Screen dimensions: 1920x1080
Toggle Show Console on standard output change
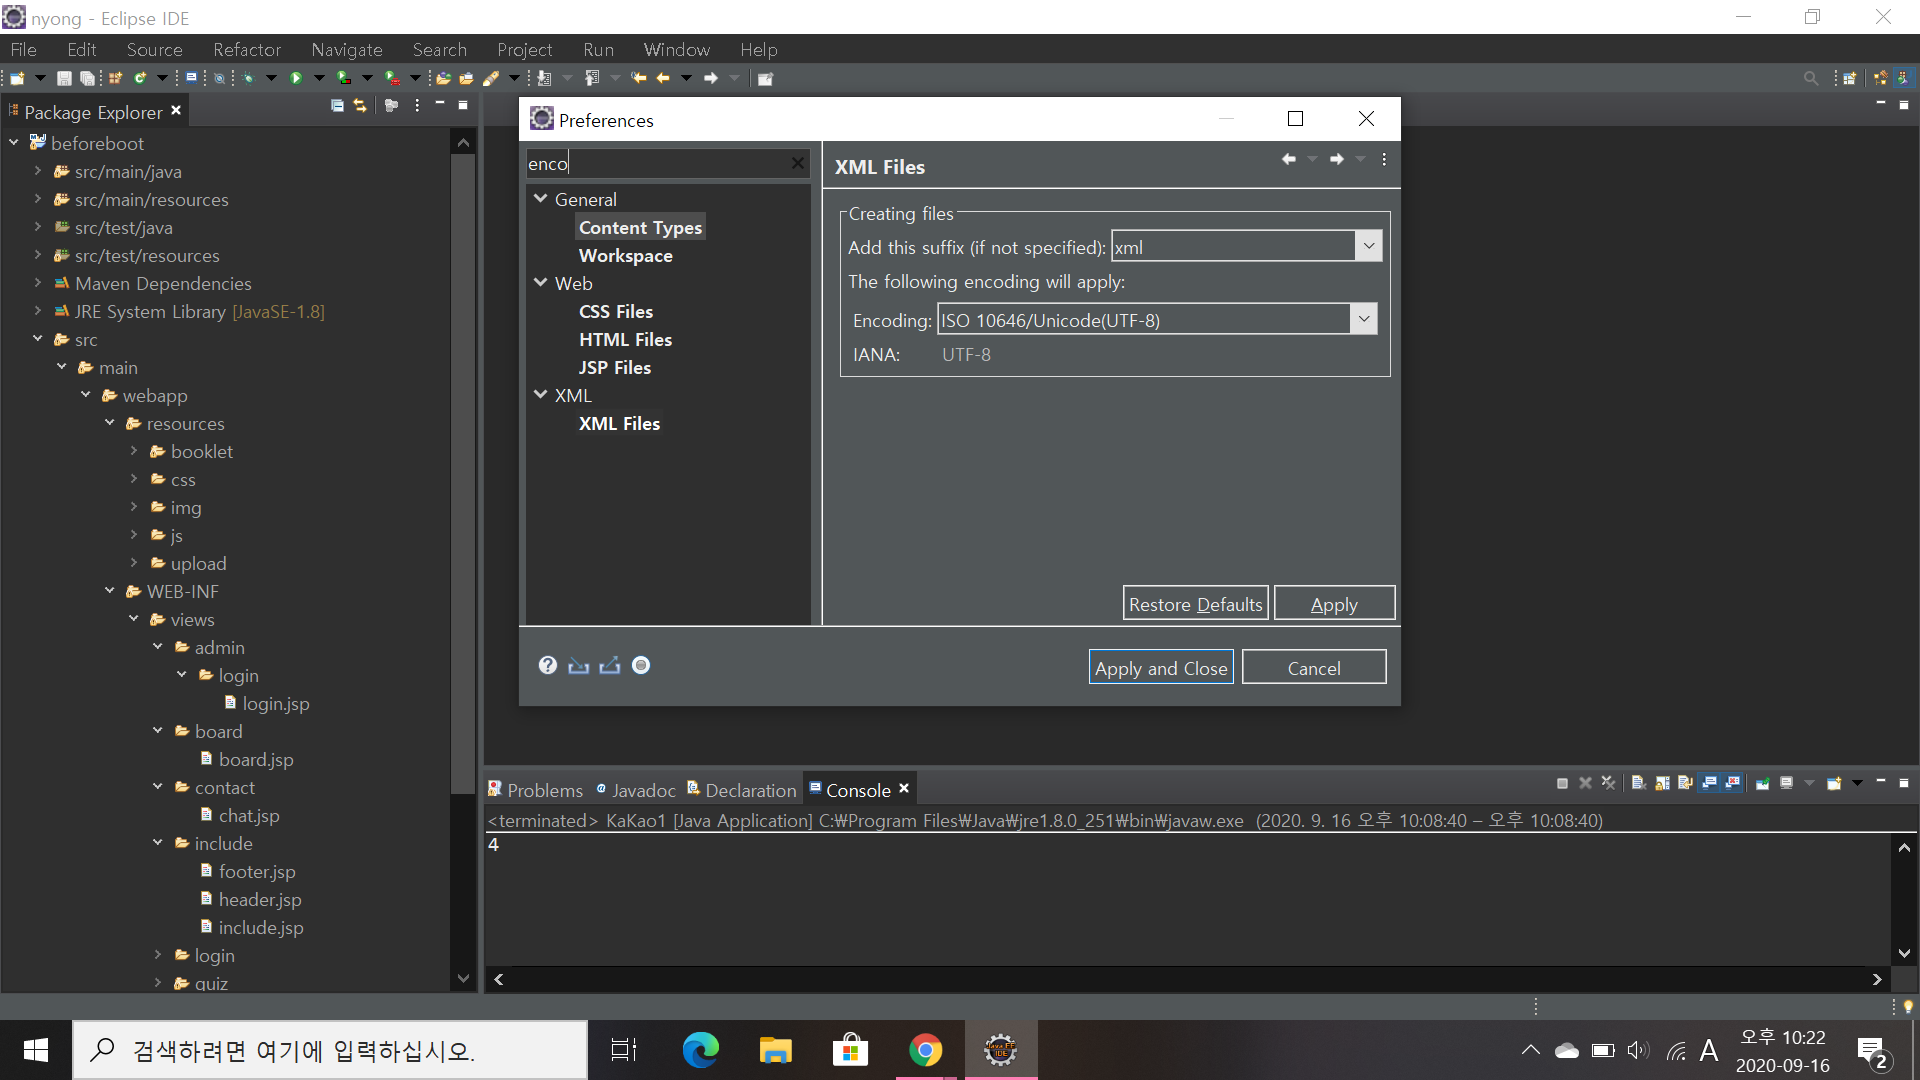point(1709,783)
